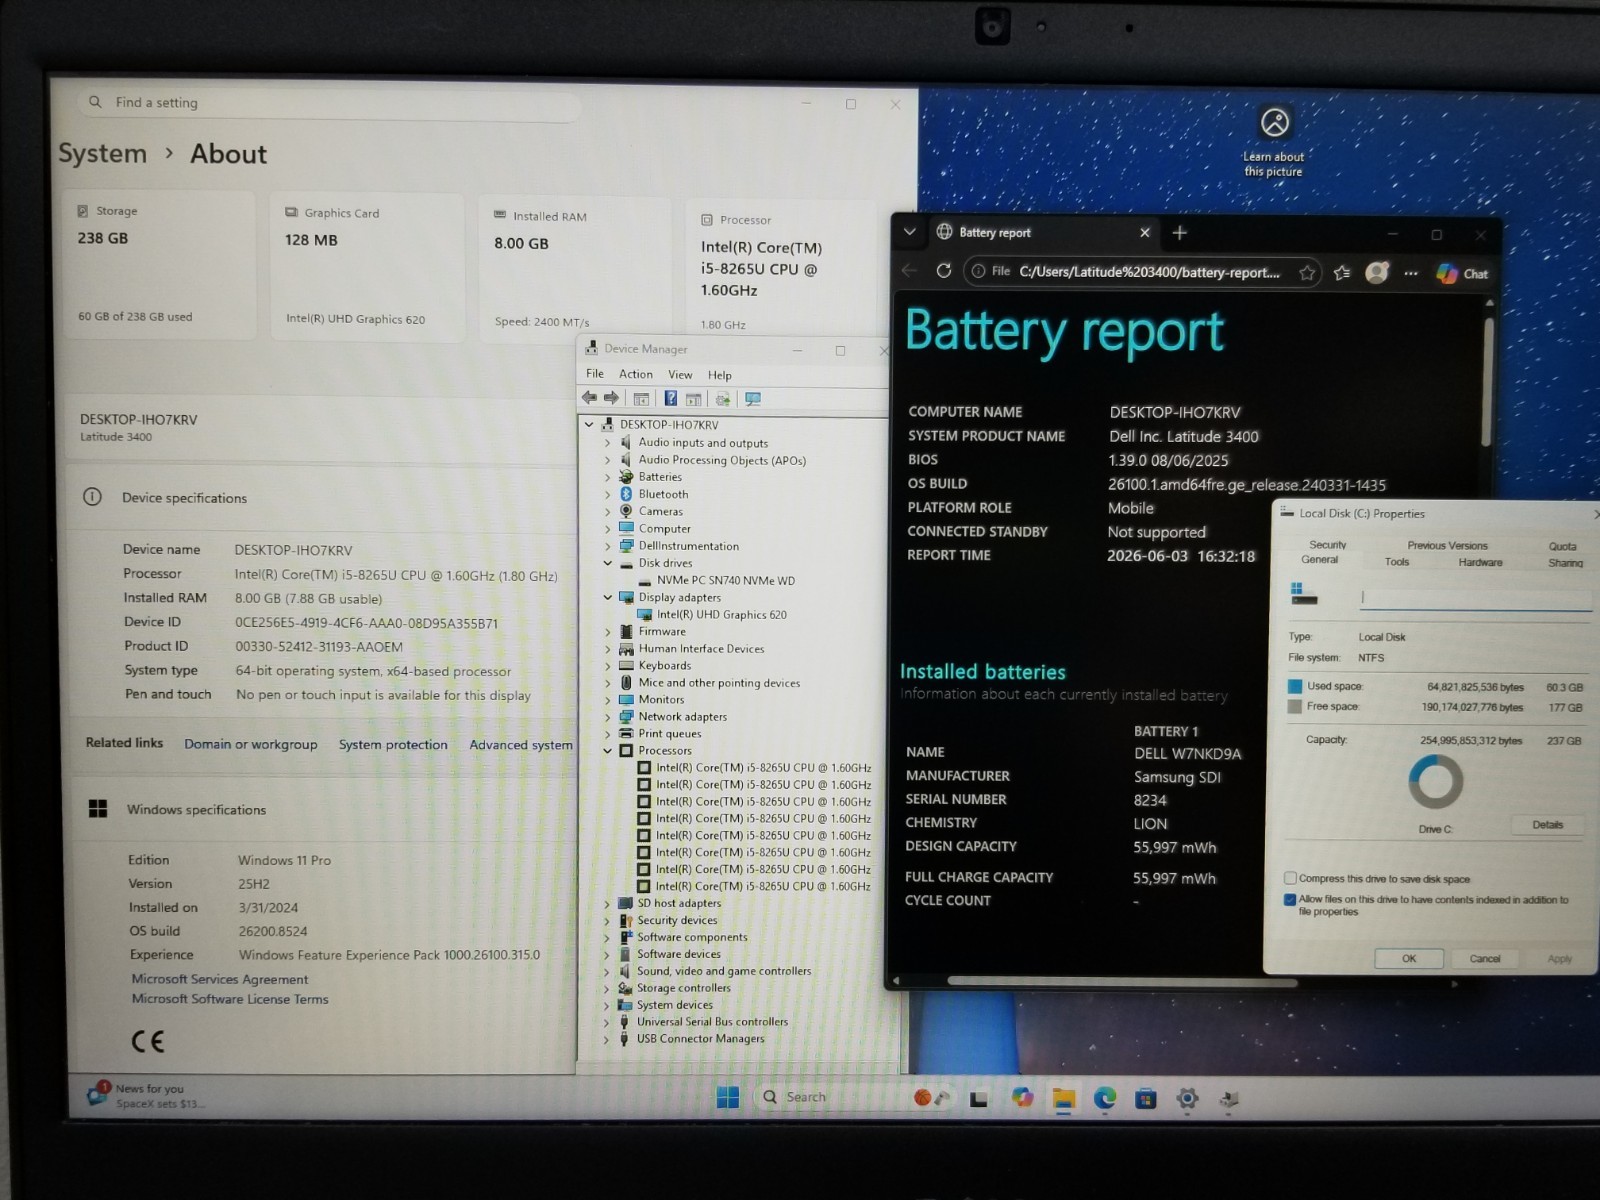Click the Device Manager back arrow icon

click(x=590, y=398)
